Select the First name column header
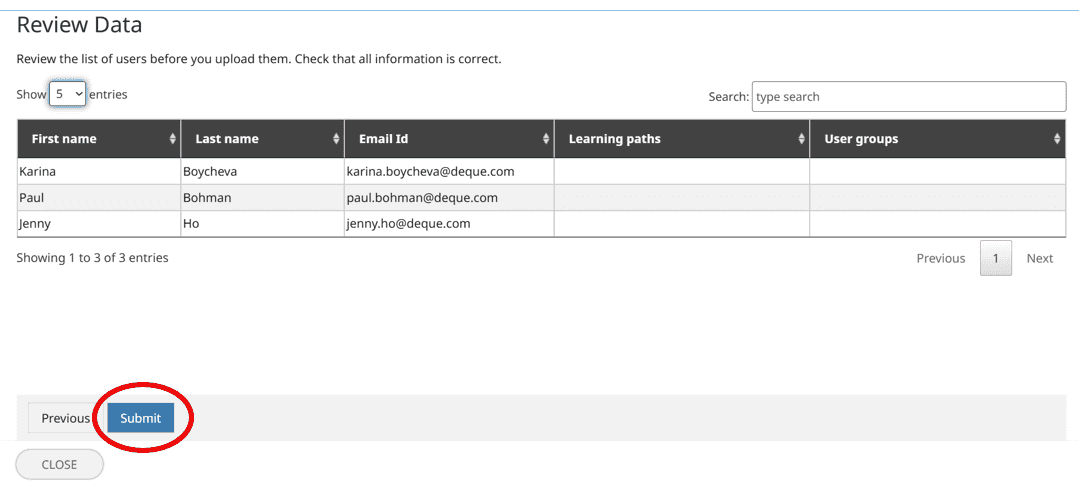1088x493 pixels. 64,139
